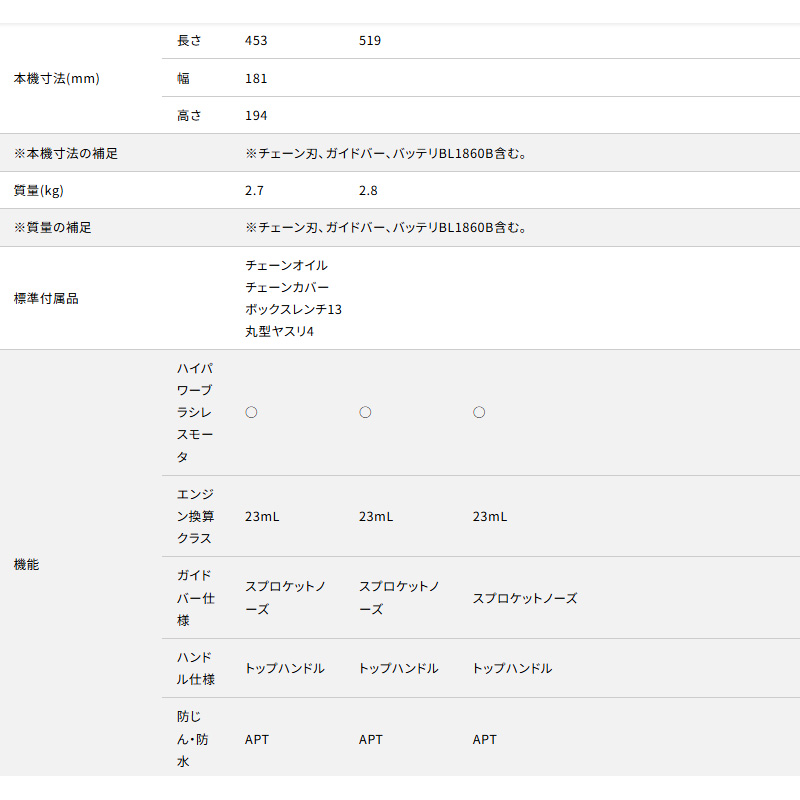Image resolution: width=800 pixels, height=800 pixels.
Task: Click the first APT value in the 防じん・防水 row
Action: 257,740
